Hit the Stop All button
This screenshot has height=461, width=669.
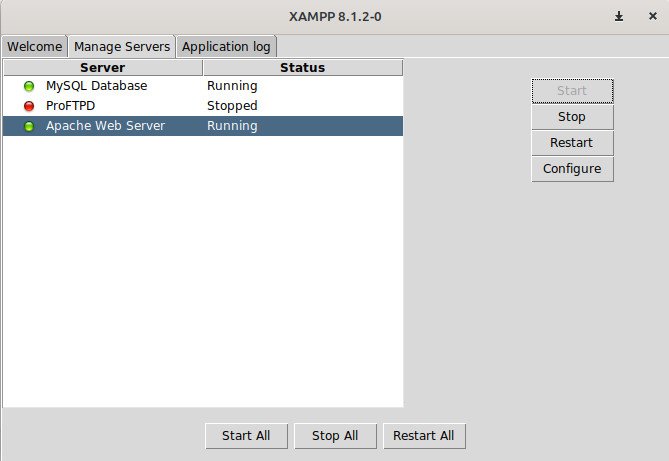(334, 436)
